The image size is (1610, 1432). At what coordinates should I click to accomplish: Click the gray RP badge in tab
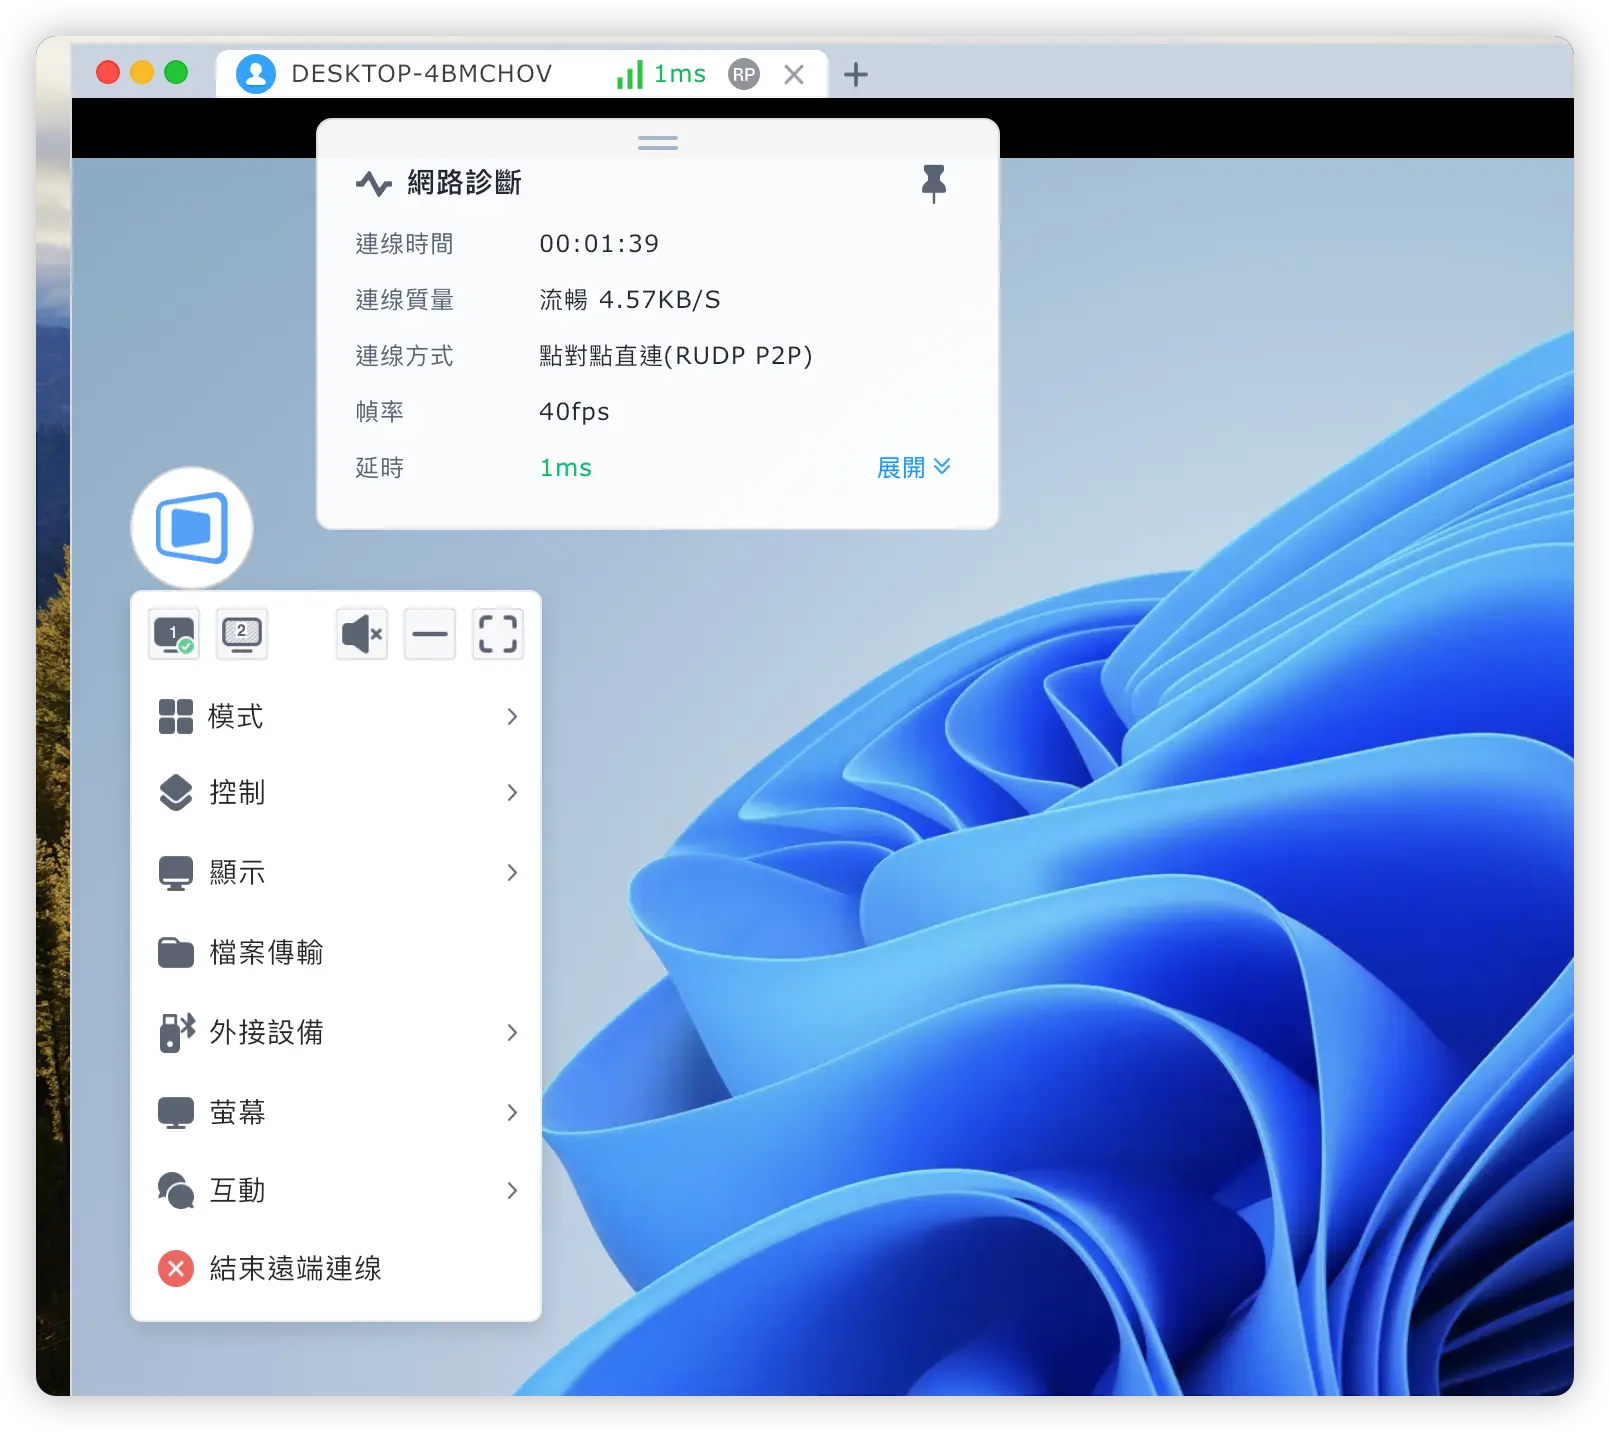(x=743, y=74)
